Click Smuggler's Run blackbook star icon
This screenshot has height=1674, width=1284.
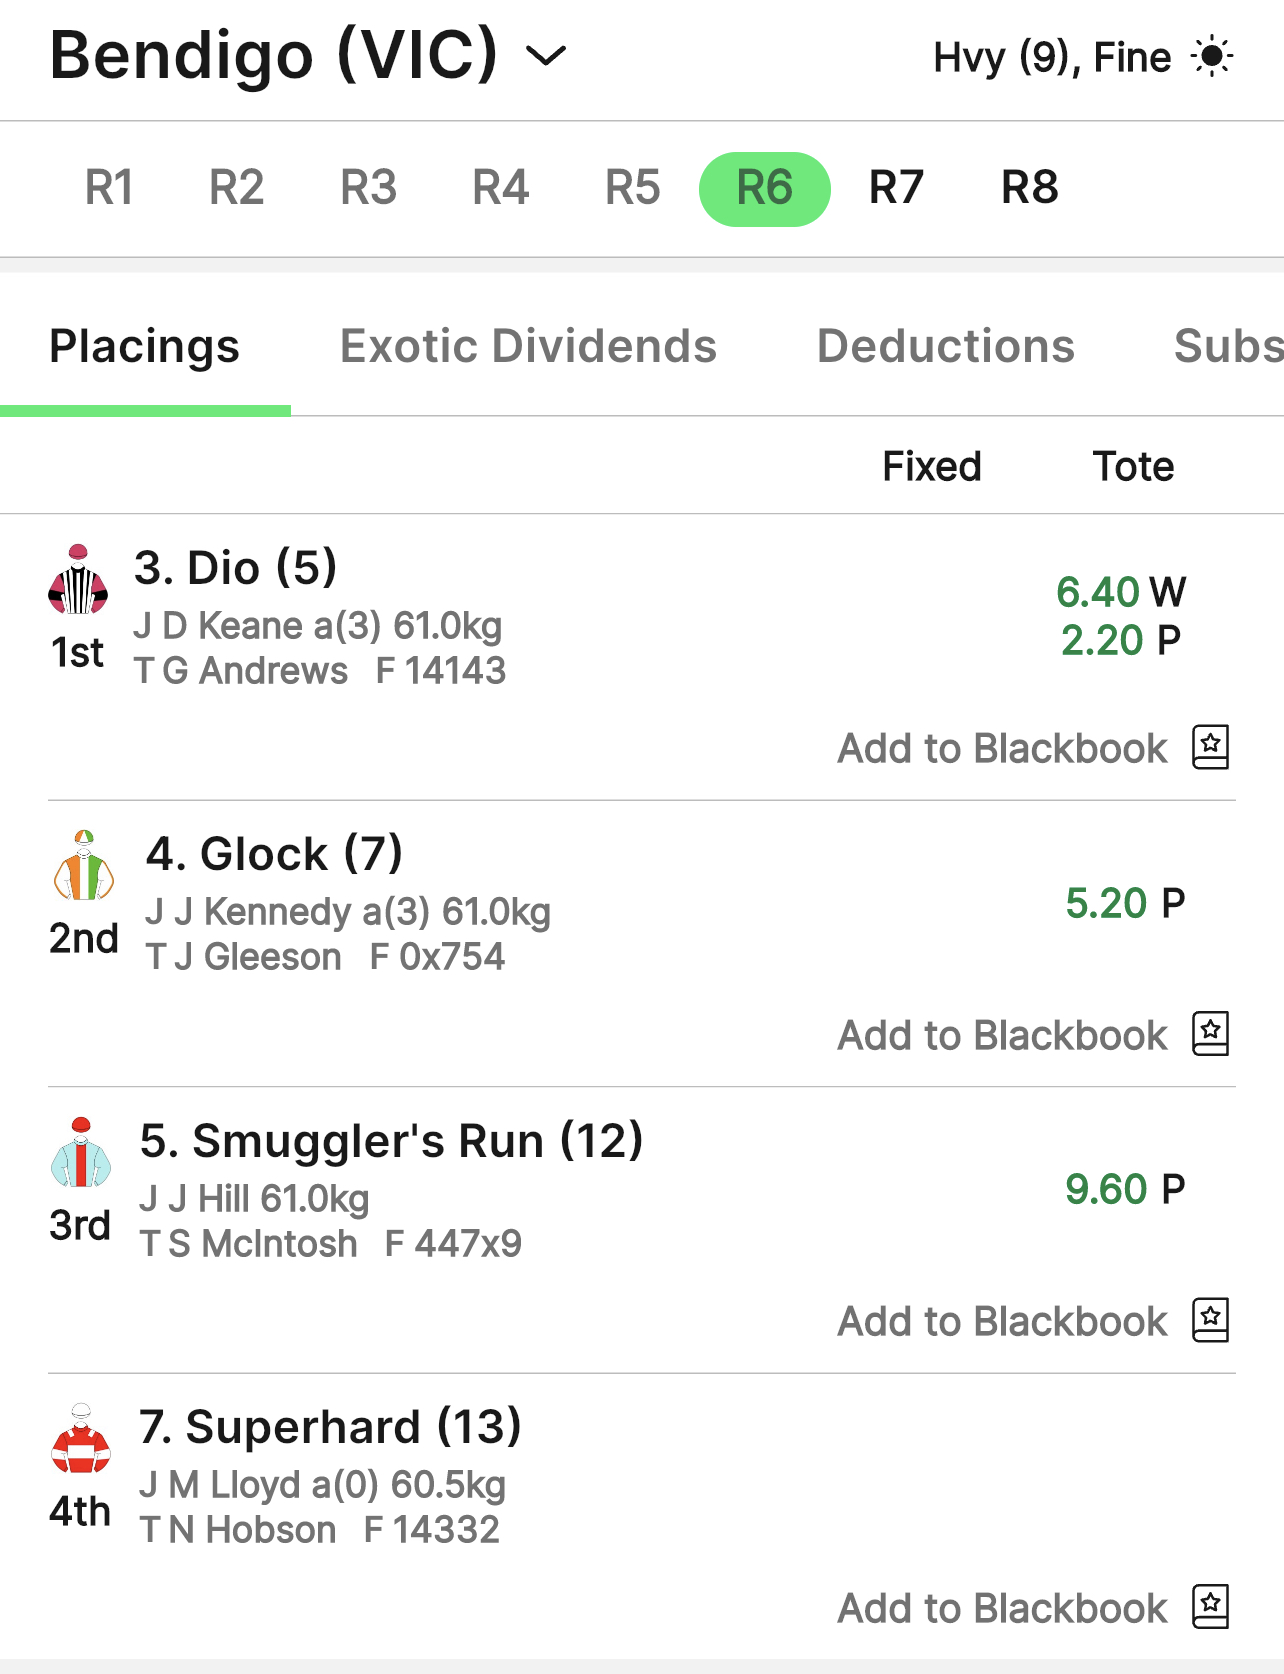coord(1210,1320)
